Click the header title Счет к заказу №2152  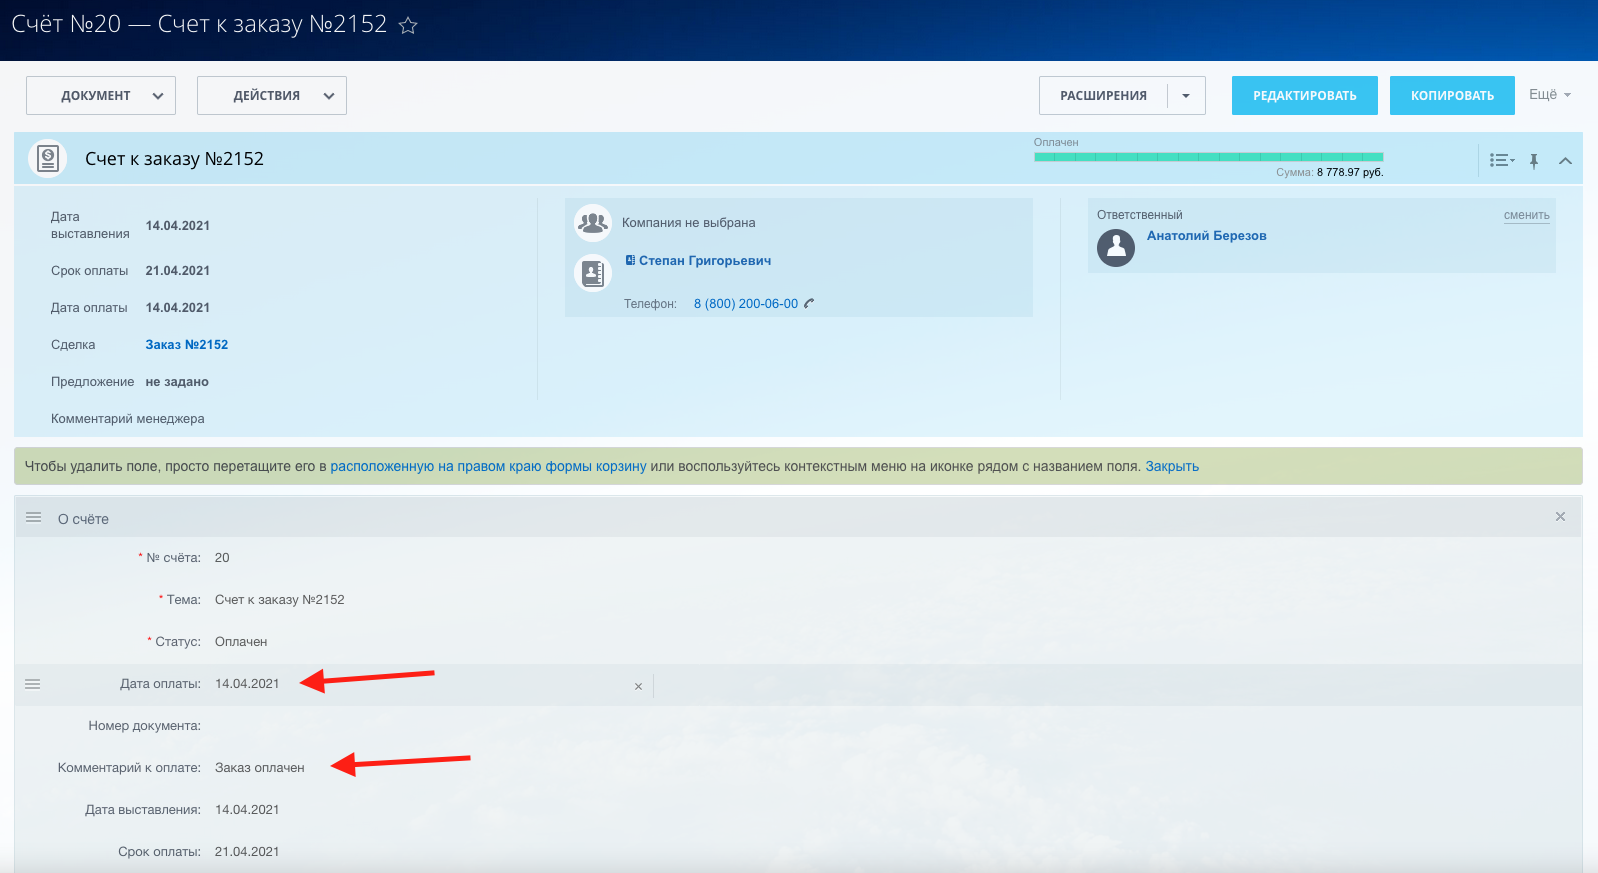tap(174, 159)
